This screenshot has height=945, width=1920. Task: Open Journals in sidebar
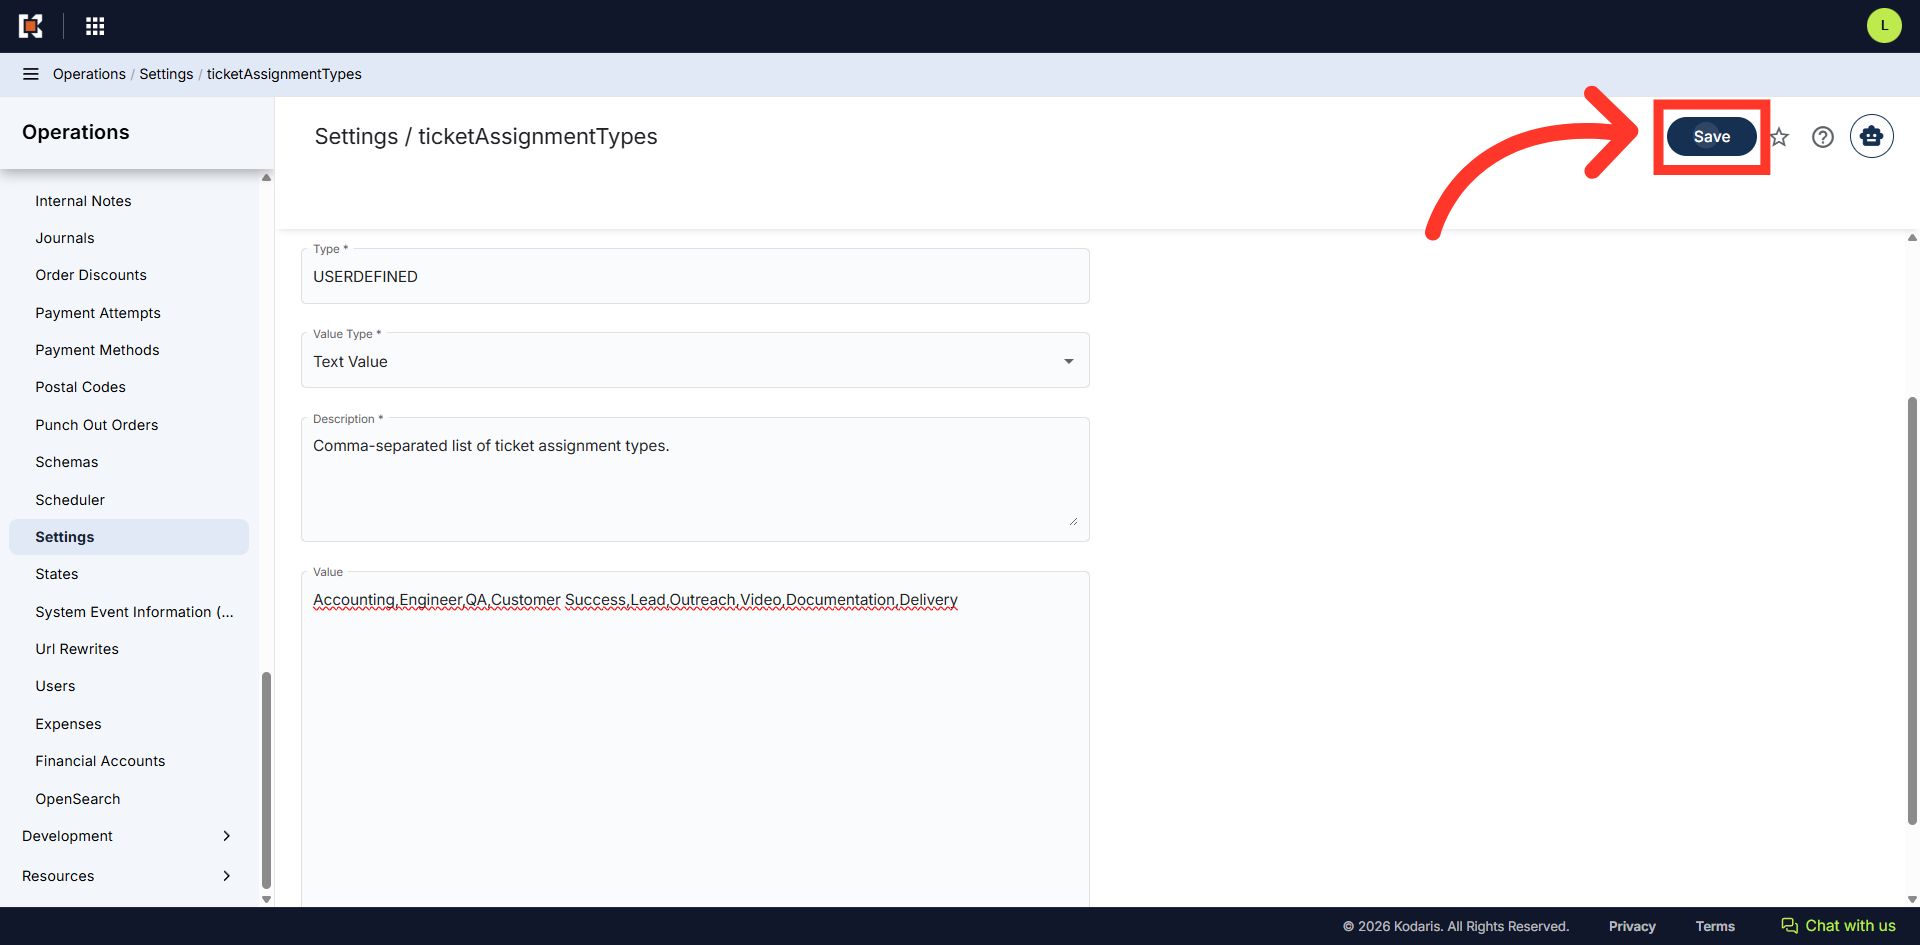coord(65,238)
